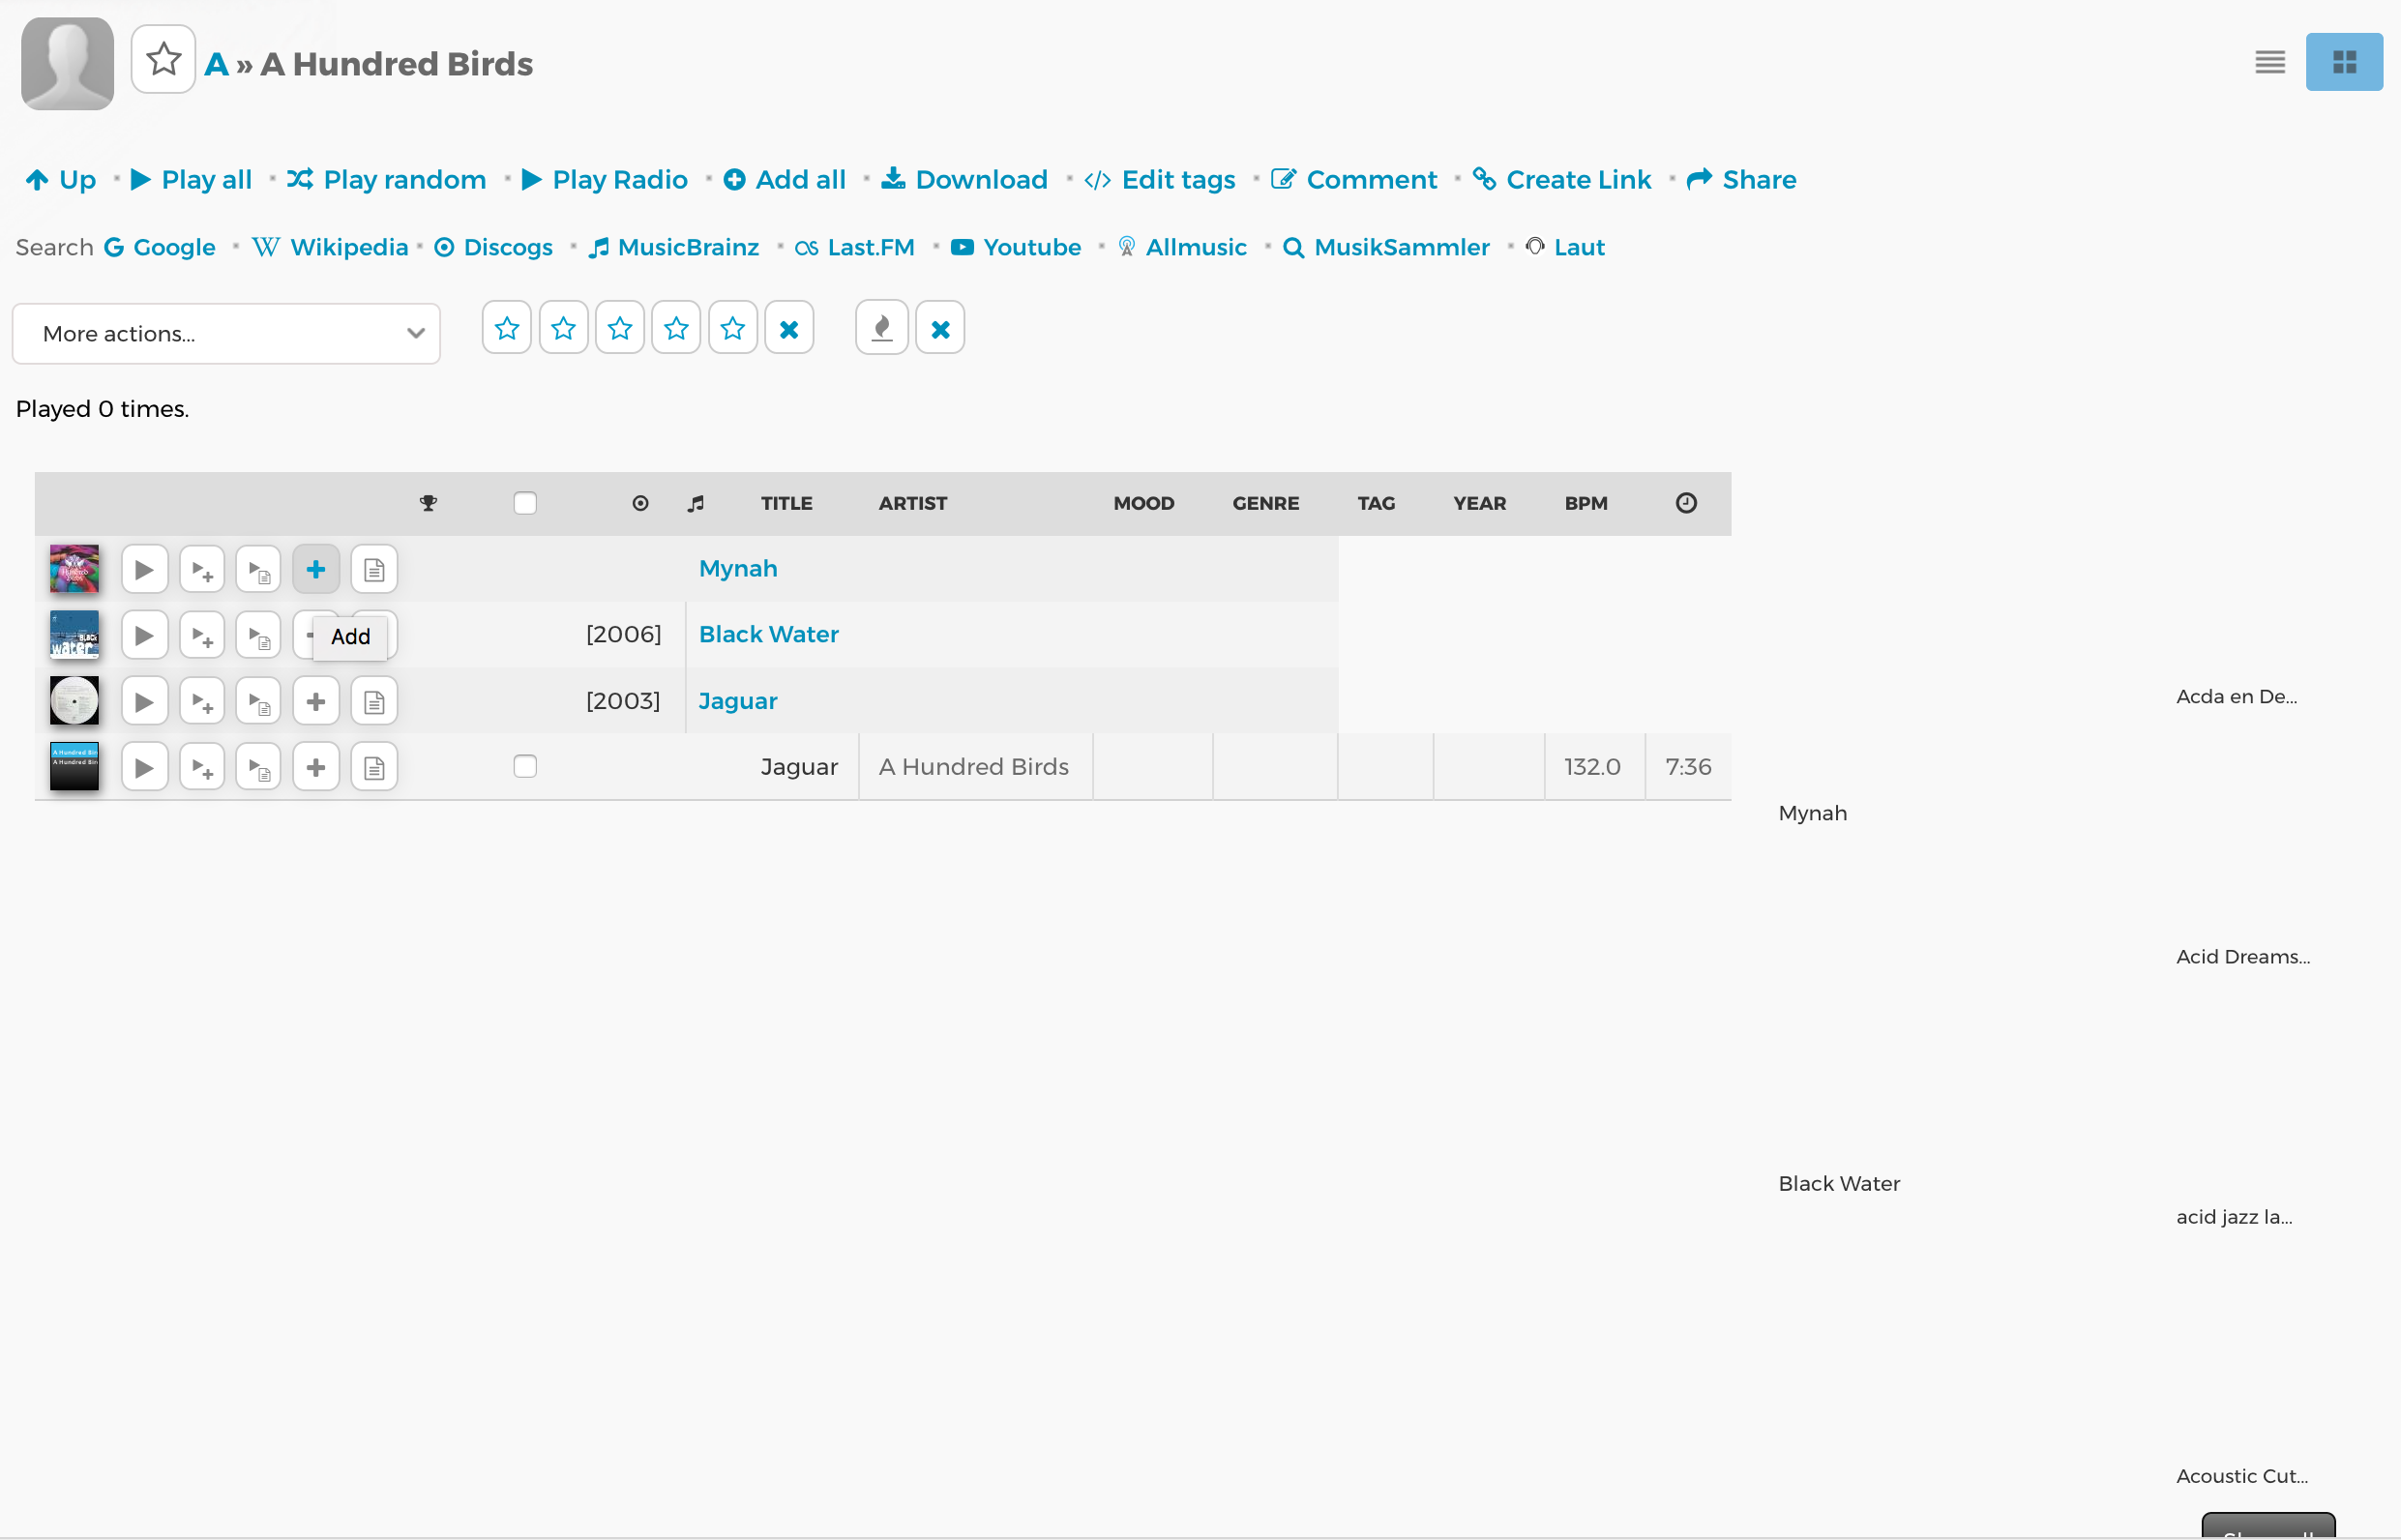Remove the star rating with the X button

click(x=789, y=329)
